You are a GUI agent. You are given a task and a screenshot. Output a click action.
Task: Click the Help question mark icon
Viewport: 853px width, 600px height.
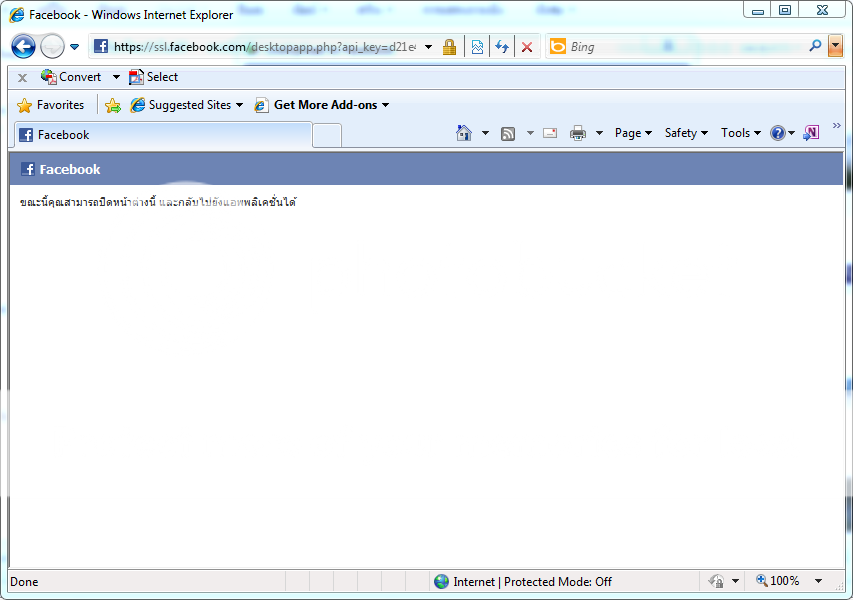[x=778, y=133]
